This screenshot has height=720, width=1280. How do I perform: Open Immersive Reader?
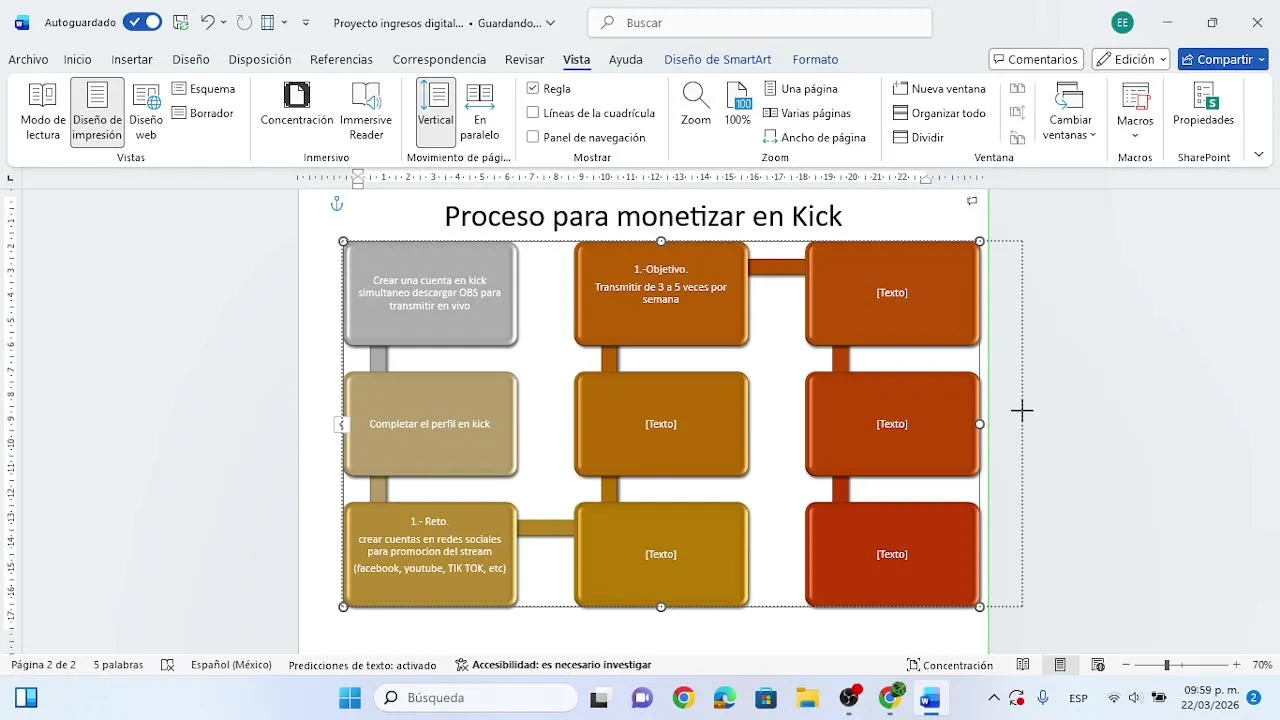pyautogui.click(x=366, y=112)
